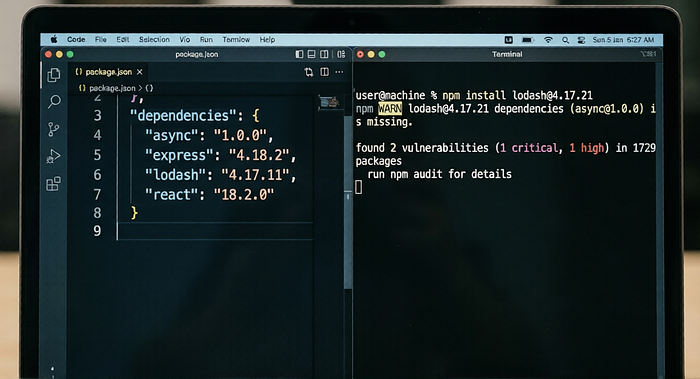Click the keyboard input source menu bar icon
The image size is (700, 379).
(508, 40)
